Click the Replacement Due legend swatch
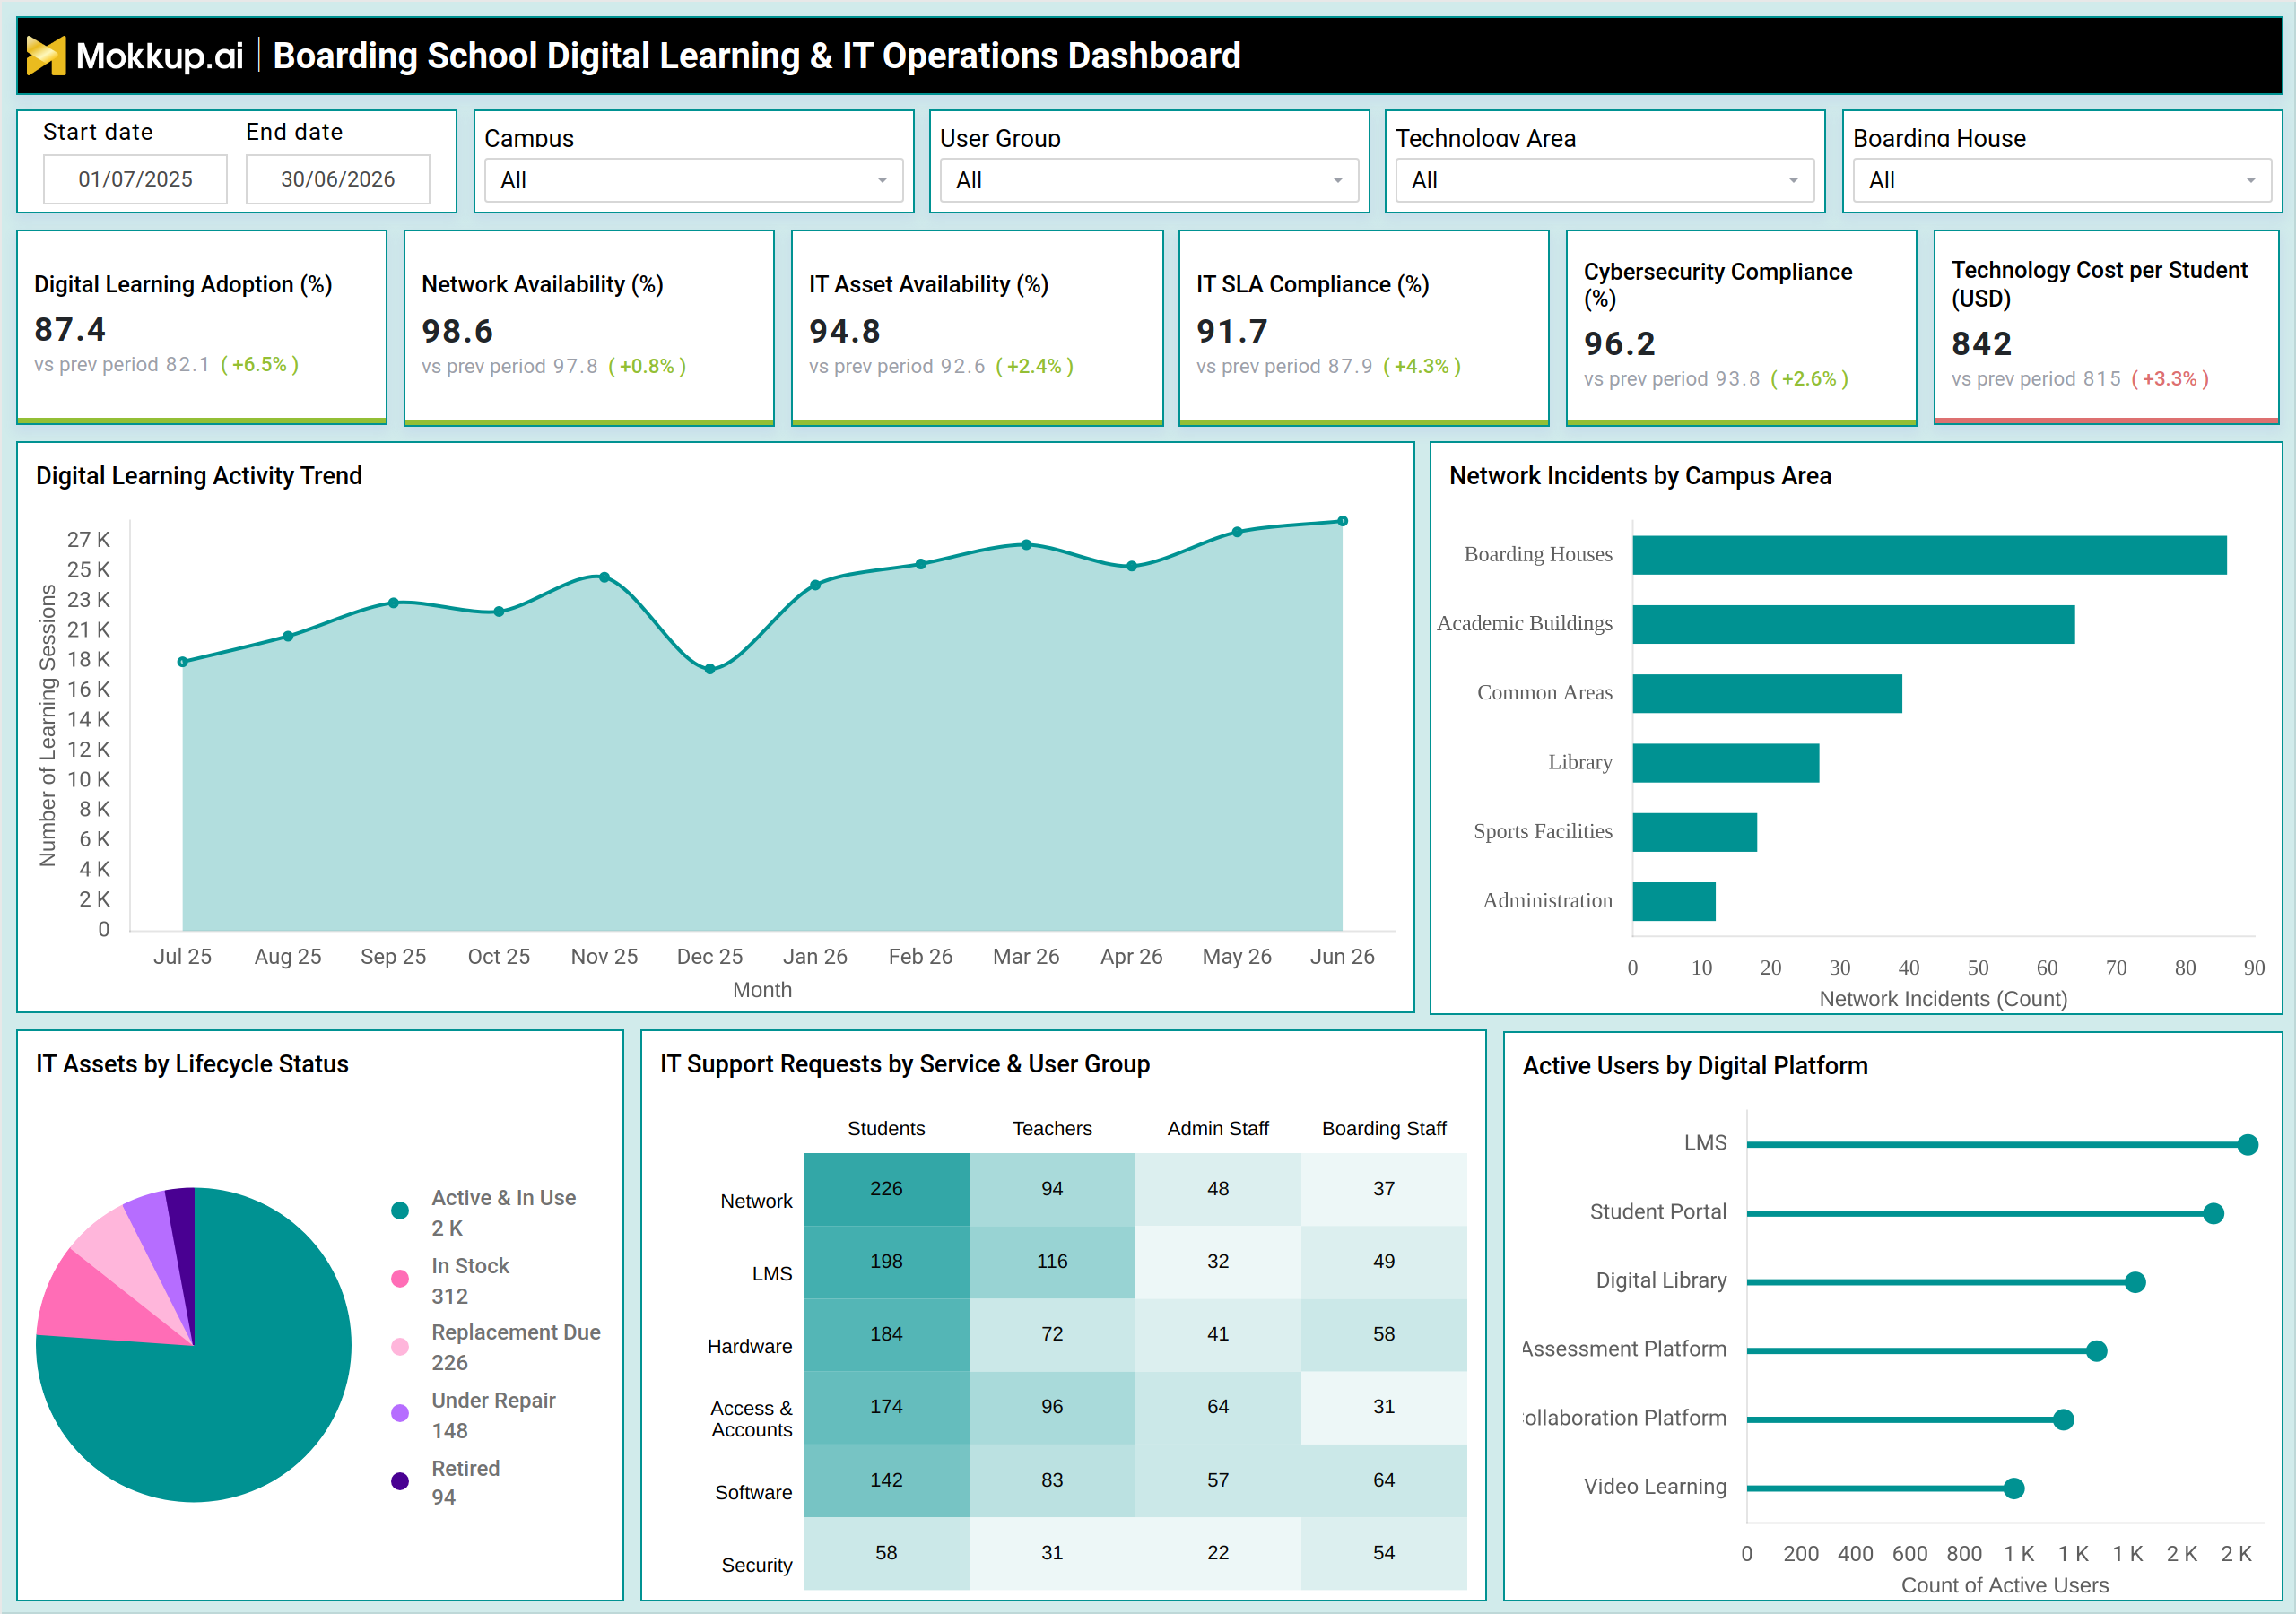This screenshot has height=1614, width=2296. 400,1346
